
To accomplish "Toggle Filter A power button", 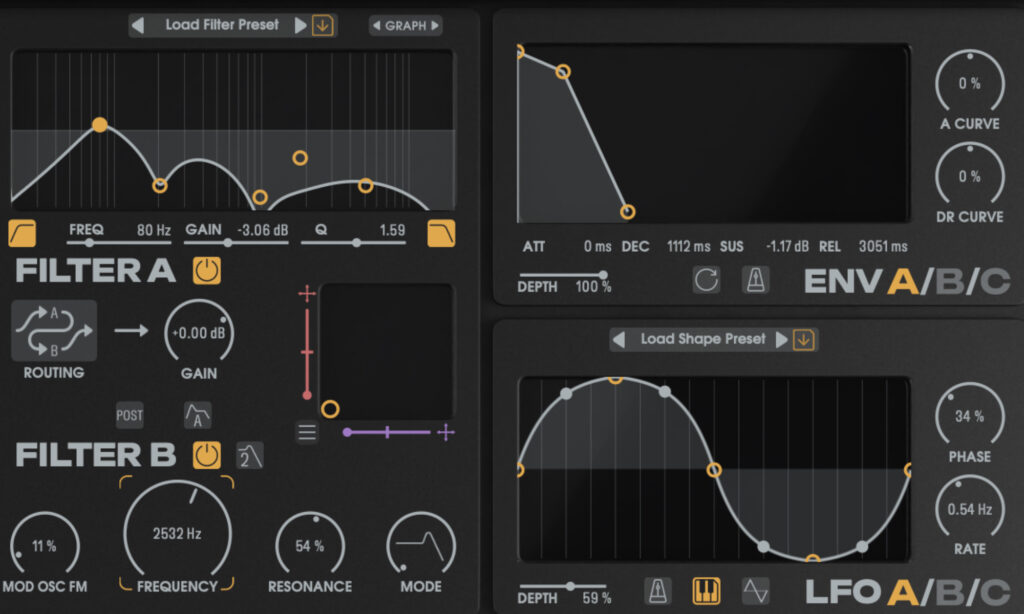I will 207,270.
